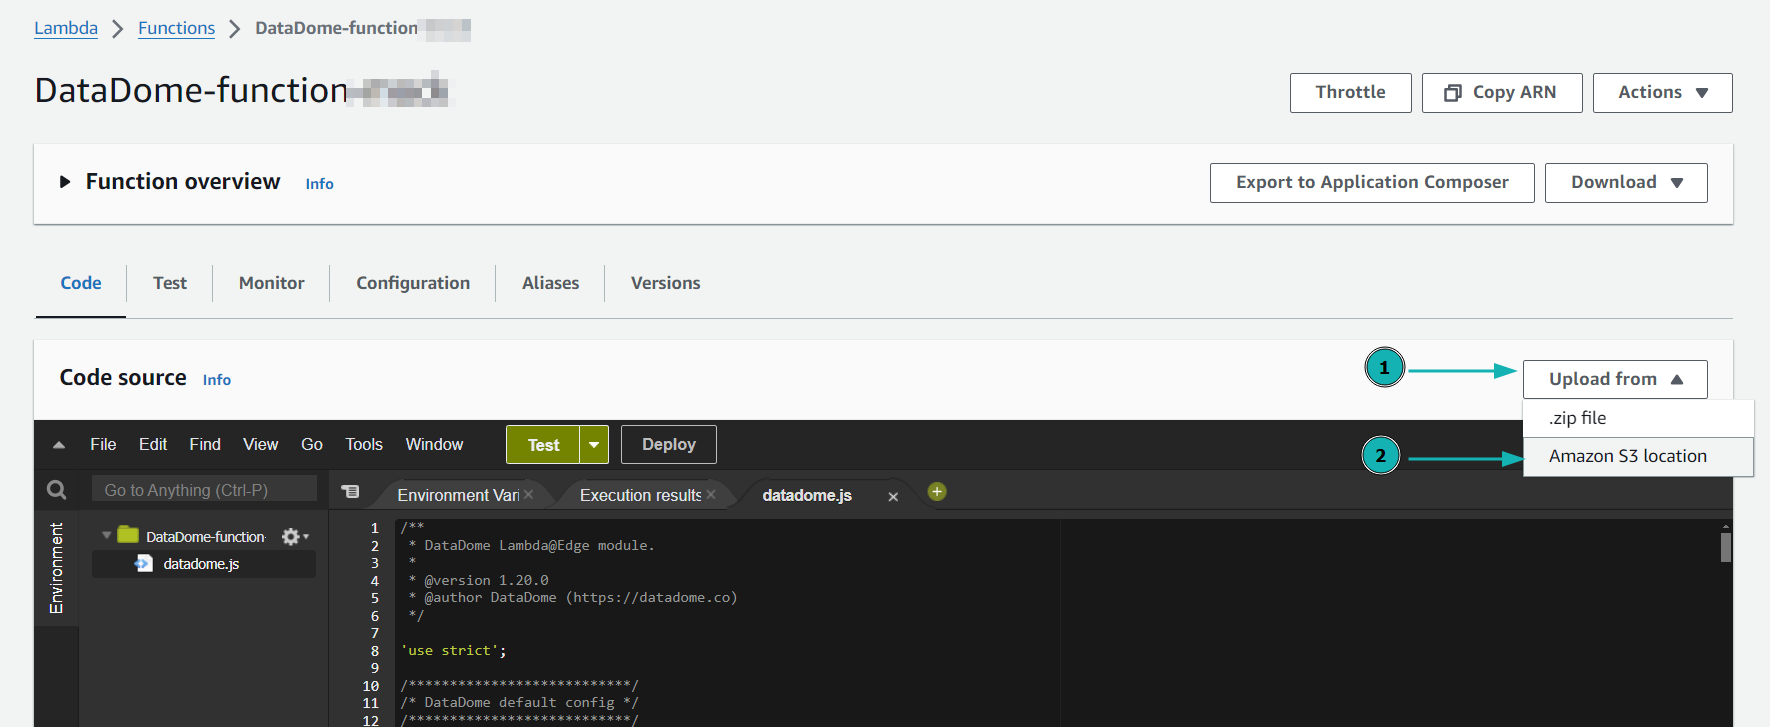Screen dimensions: 1770x727
Task: Select datadome.js in the file tree
Action: [x=201, y=564]
